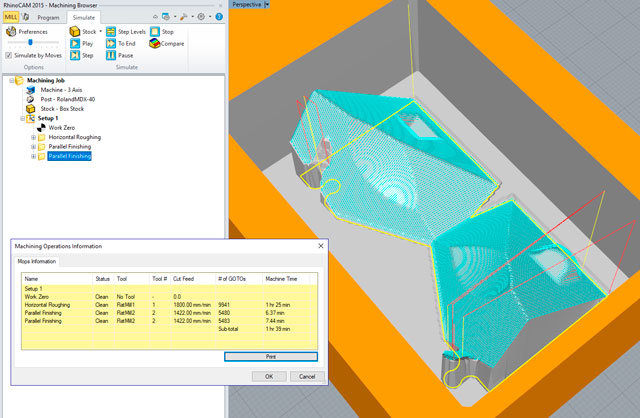
Task: Click the window/display icon in browser header
Action: [166, 17]
